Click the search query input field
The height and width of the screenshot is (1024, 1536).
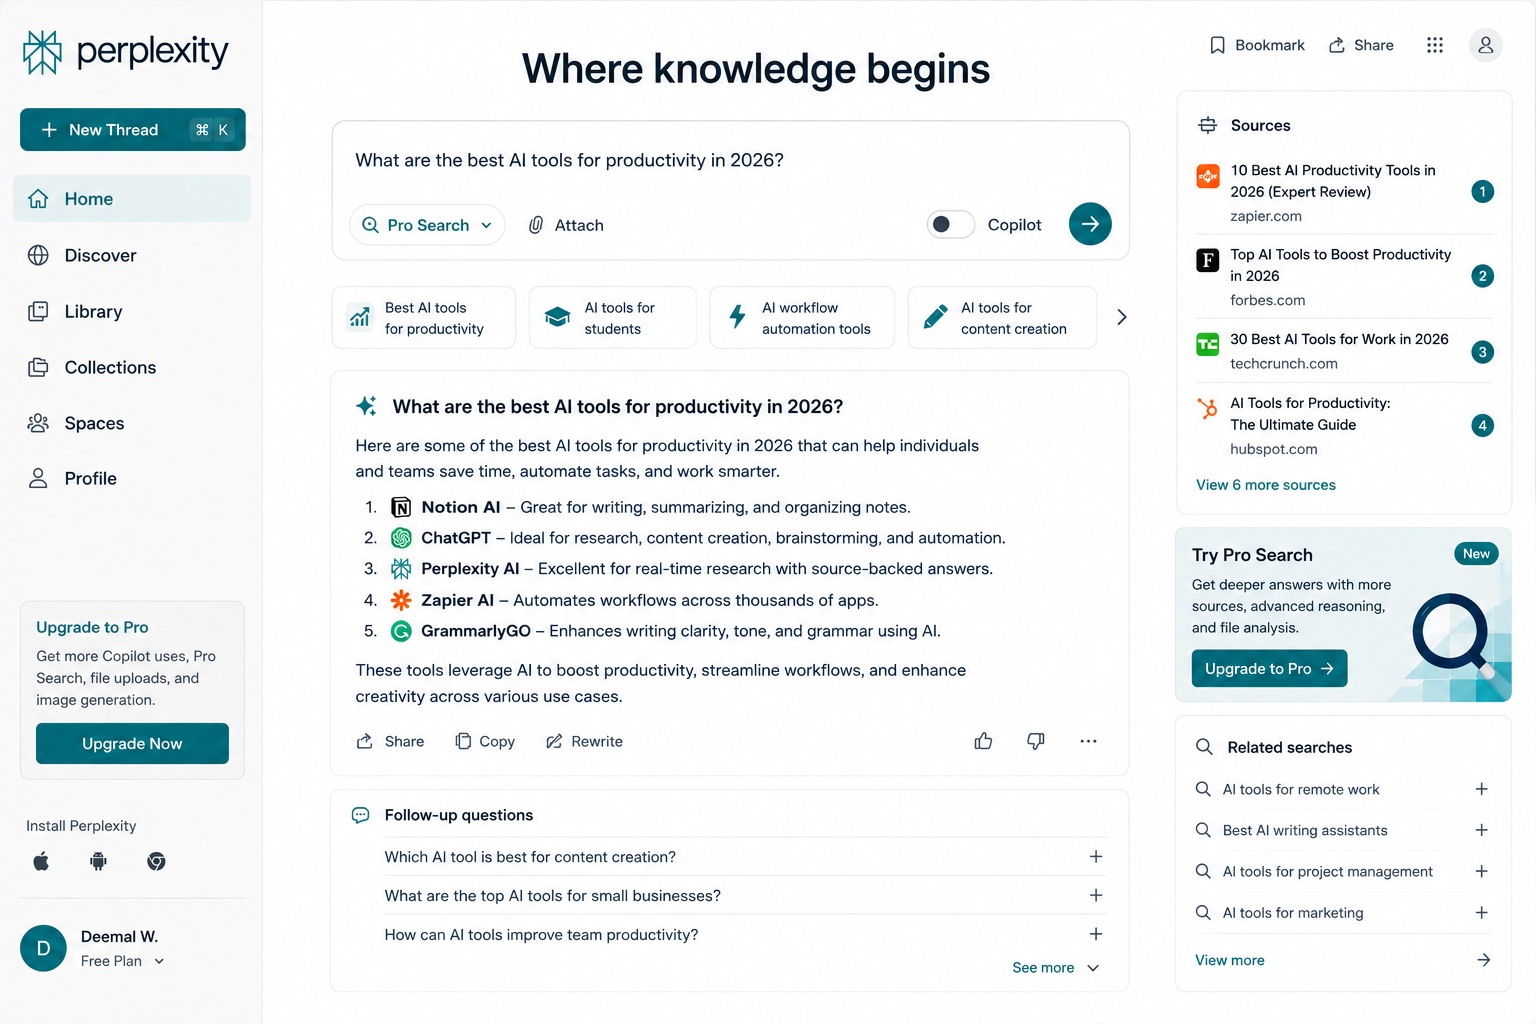pos(730,160)
